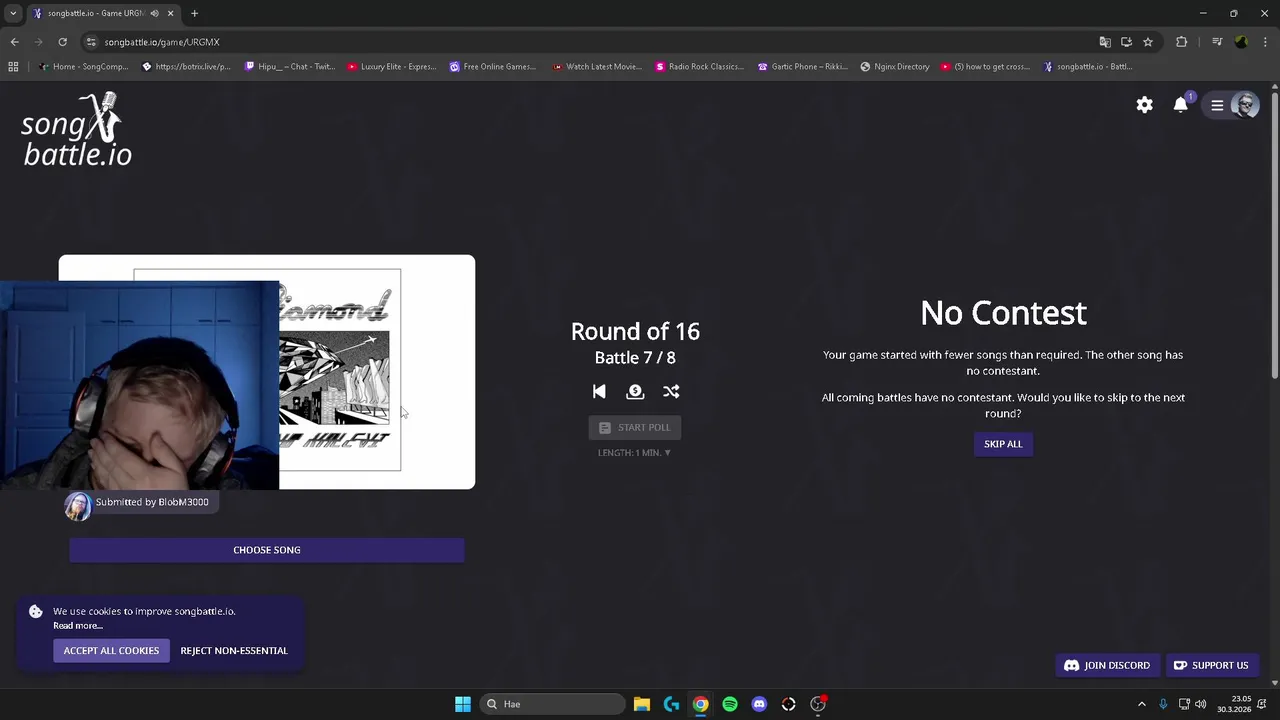Open Spotify from the taskbar
The width and height of the screenshot is (1280, 720).
click(x=730, y=704)
